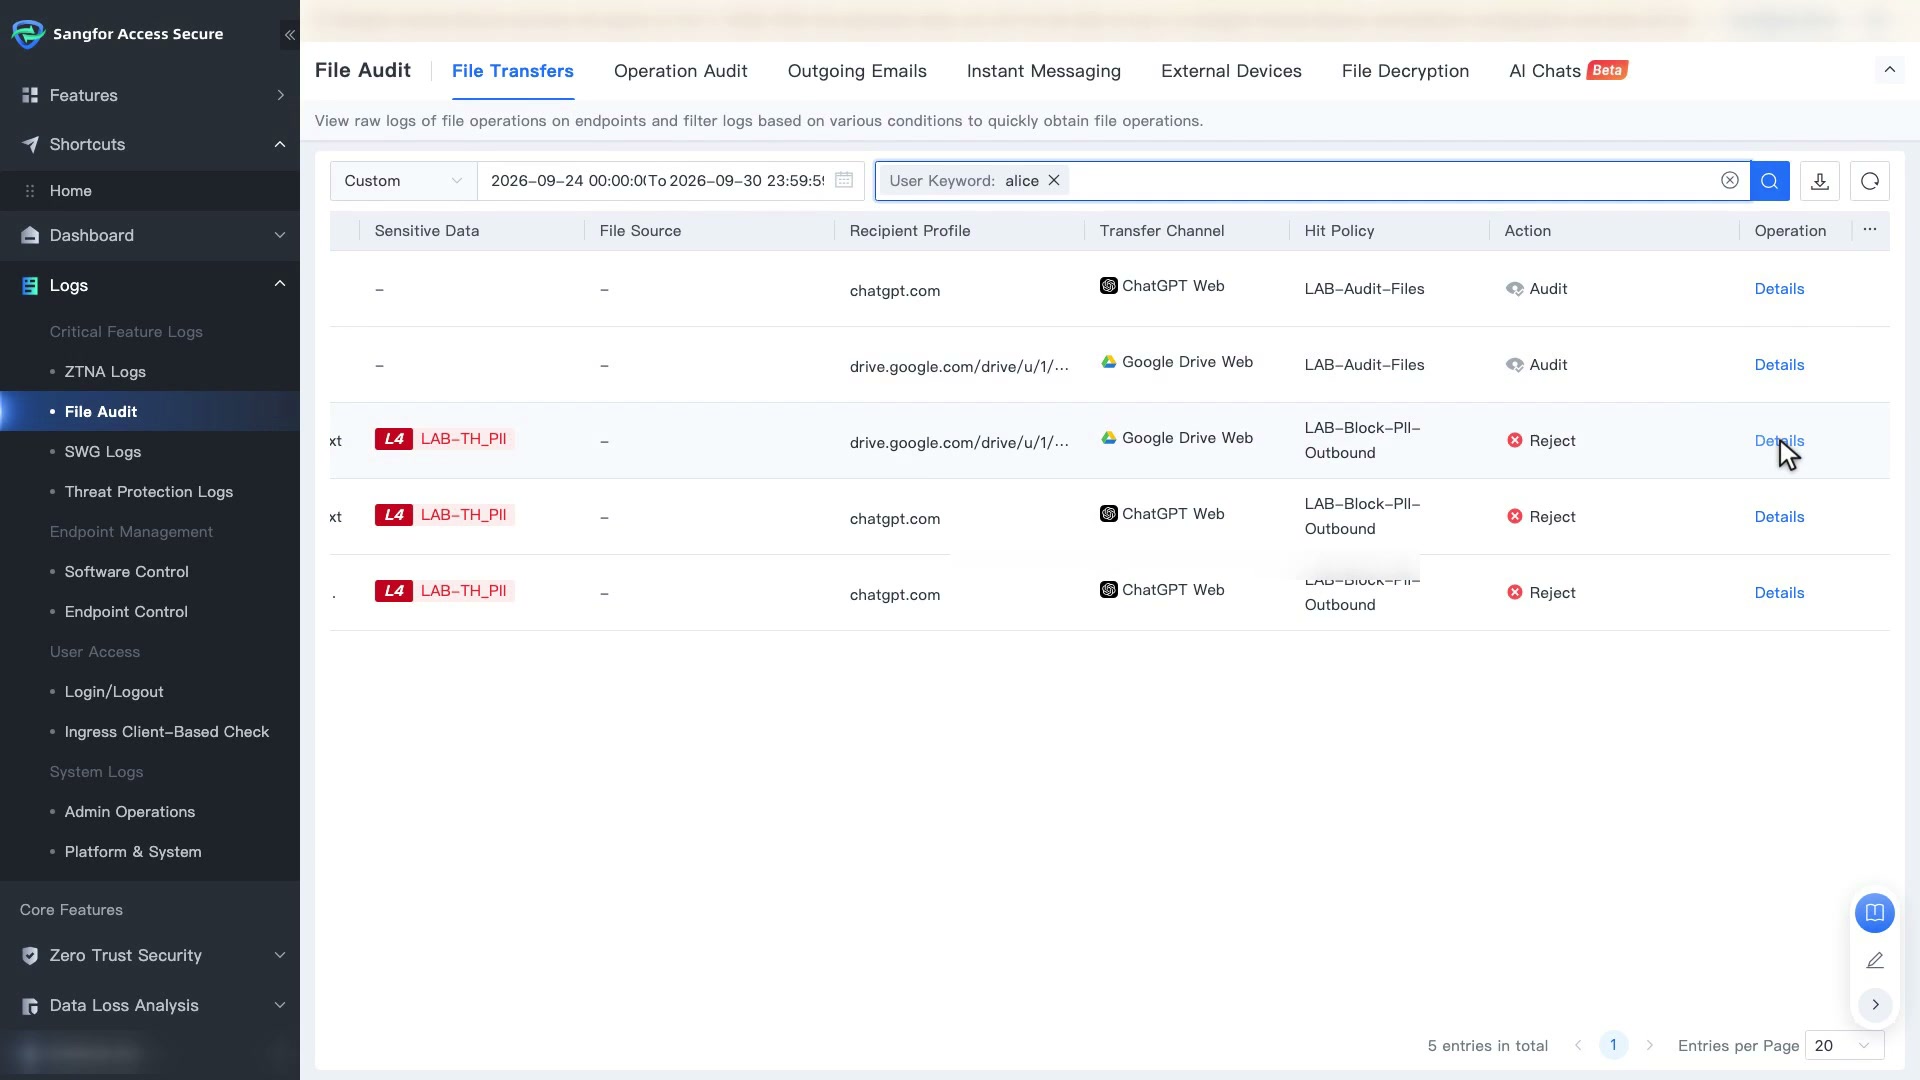The height and width of the screenshot is (1080, 1920).
Task: Open Details for Google Drive Audit row
Action: pyautogui.click(x=1779, y=365)
